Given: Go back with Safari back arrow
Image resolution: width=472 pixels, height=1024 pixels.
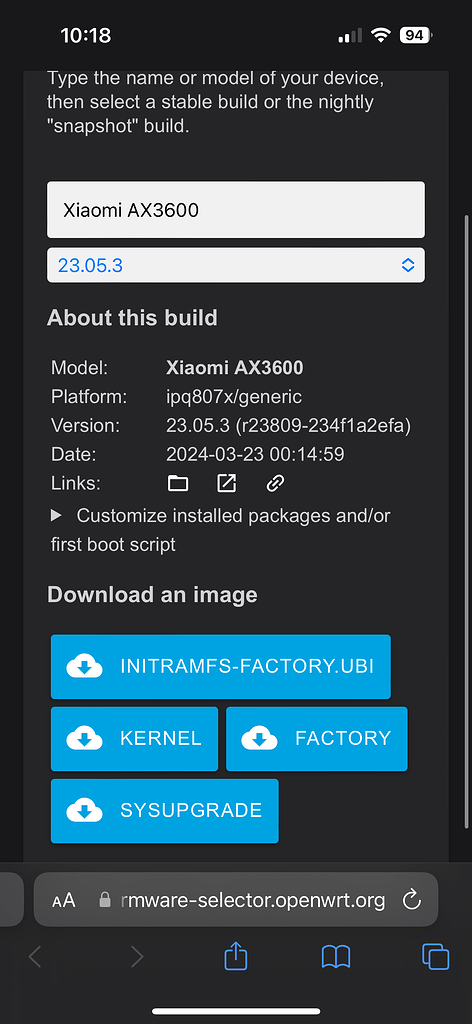Looking at the screenshot, I should pyautogui.click(x=35, y=957).
